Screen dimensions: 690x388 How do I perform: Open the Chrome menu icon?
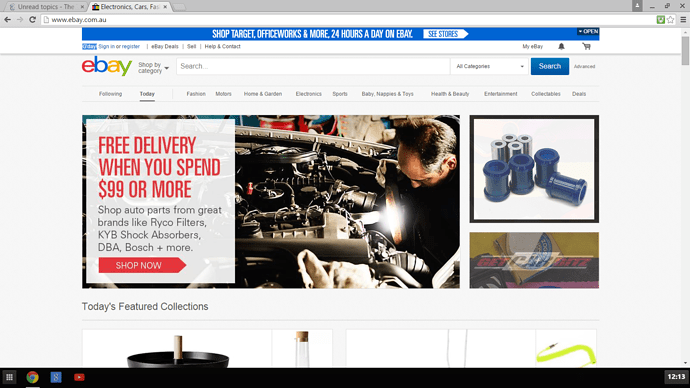click(x=683, y=19)
